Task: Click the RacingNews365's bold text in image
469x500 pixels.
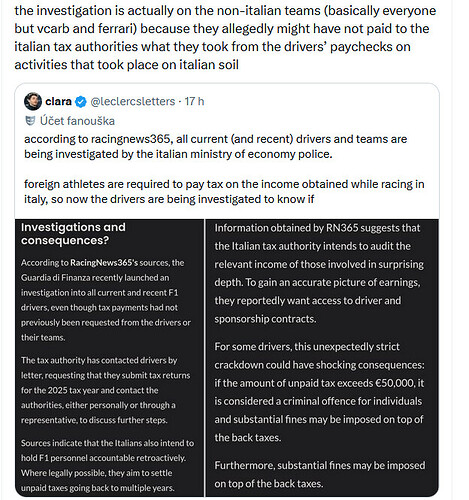Action: tap(104, 263)
